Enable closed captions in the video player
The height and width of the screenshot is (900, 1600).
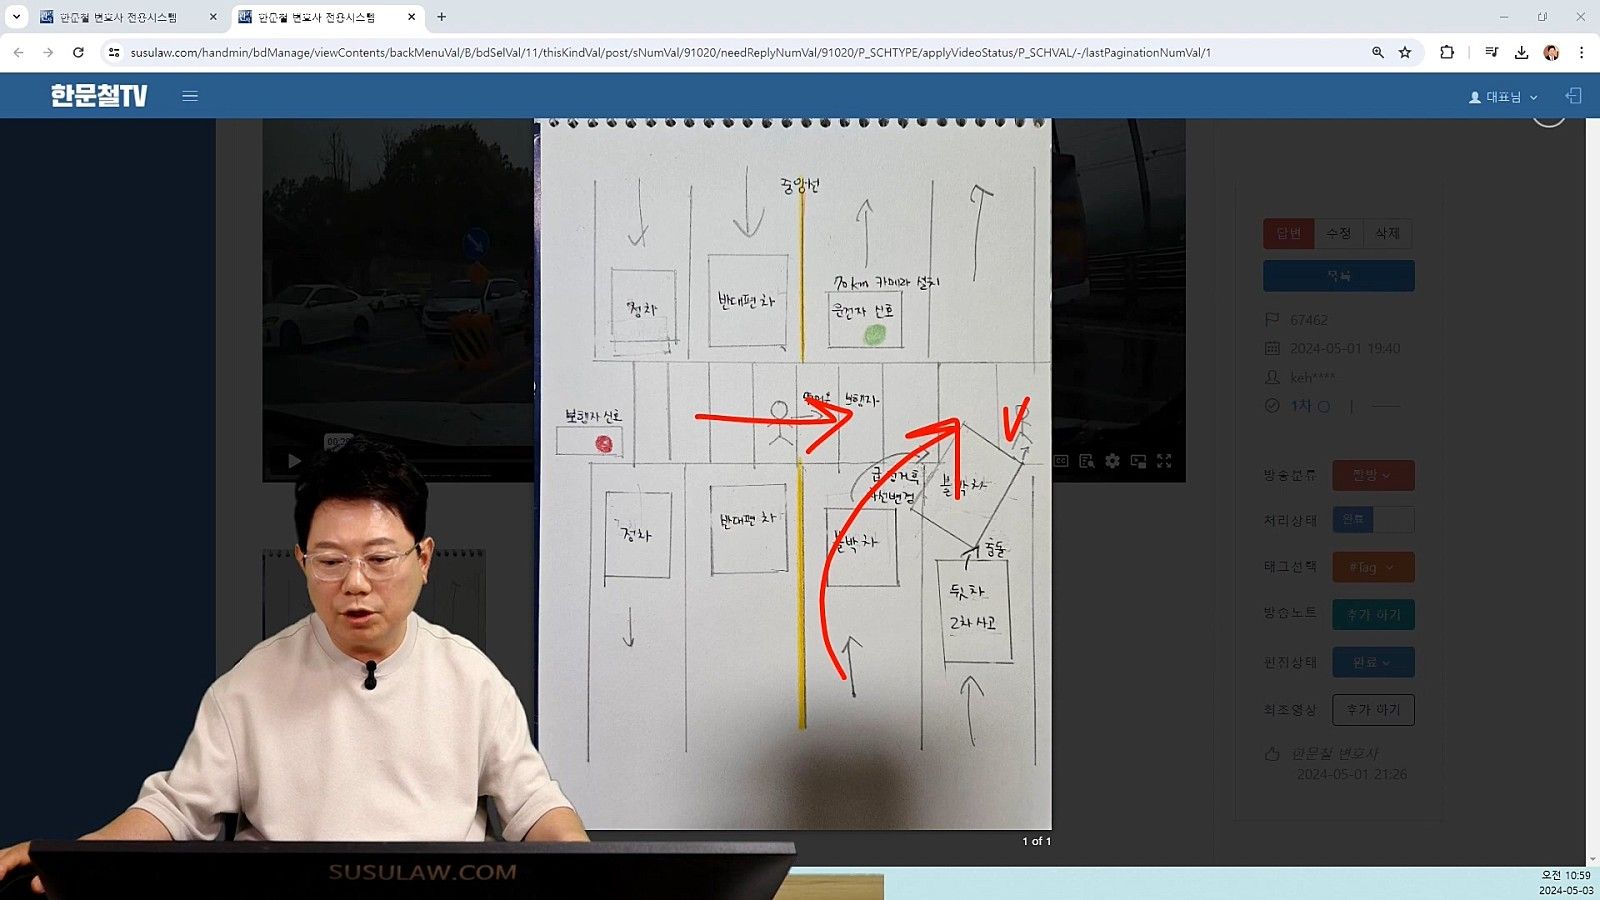pos(1062,461)
